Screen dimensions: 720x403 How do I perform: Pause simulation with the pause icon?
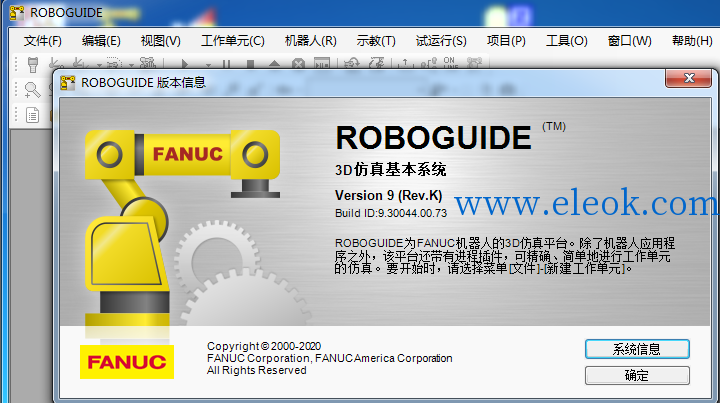click(x=226, y=64)
